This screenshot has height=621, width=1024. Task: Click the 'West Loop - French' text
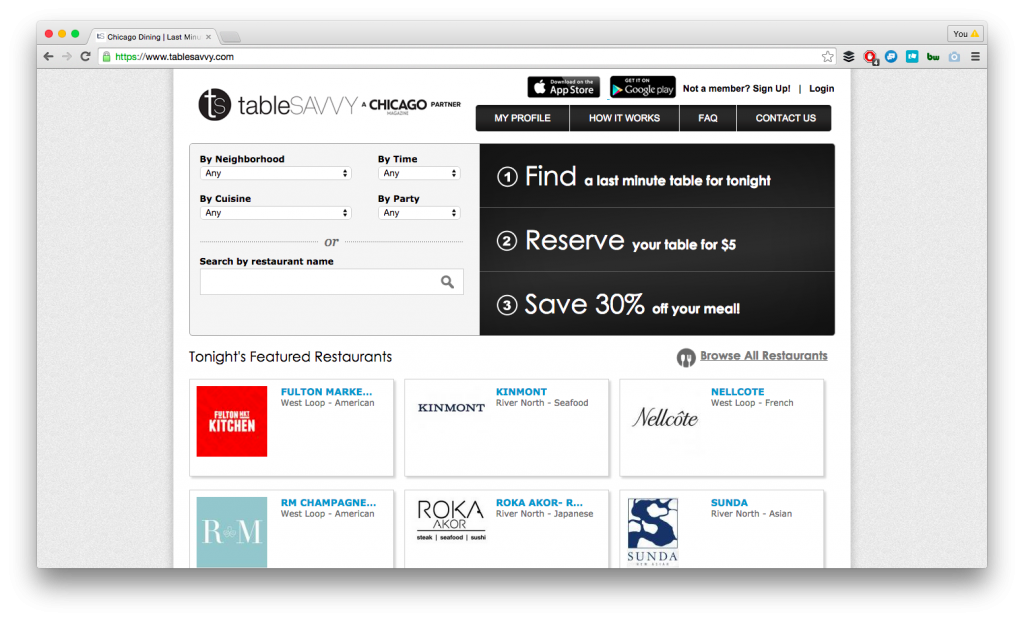(752, 403)
